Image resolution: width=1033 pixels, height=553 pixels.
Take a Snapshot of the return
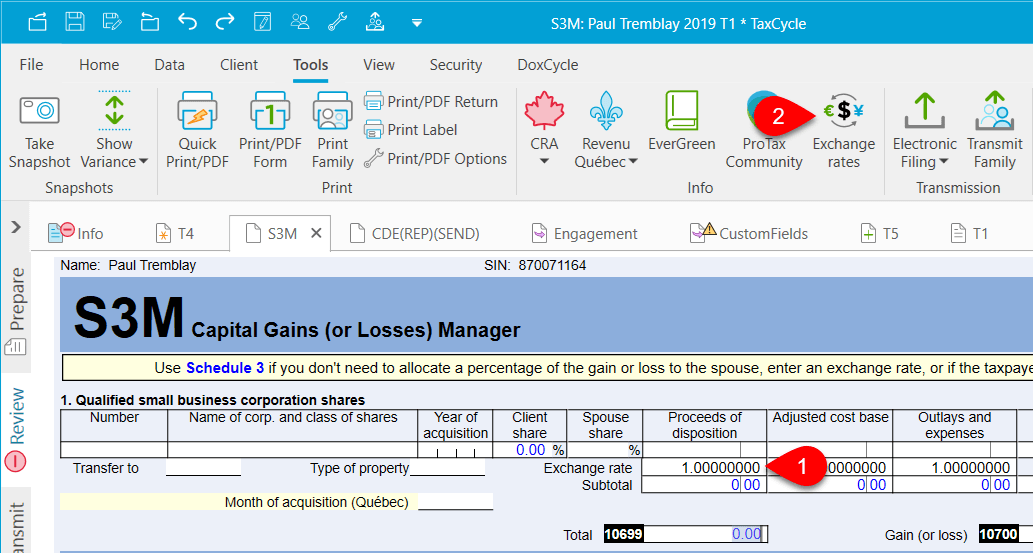(40, 132)
